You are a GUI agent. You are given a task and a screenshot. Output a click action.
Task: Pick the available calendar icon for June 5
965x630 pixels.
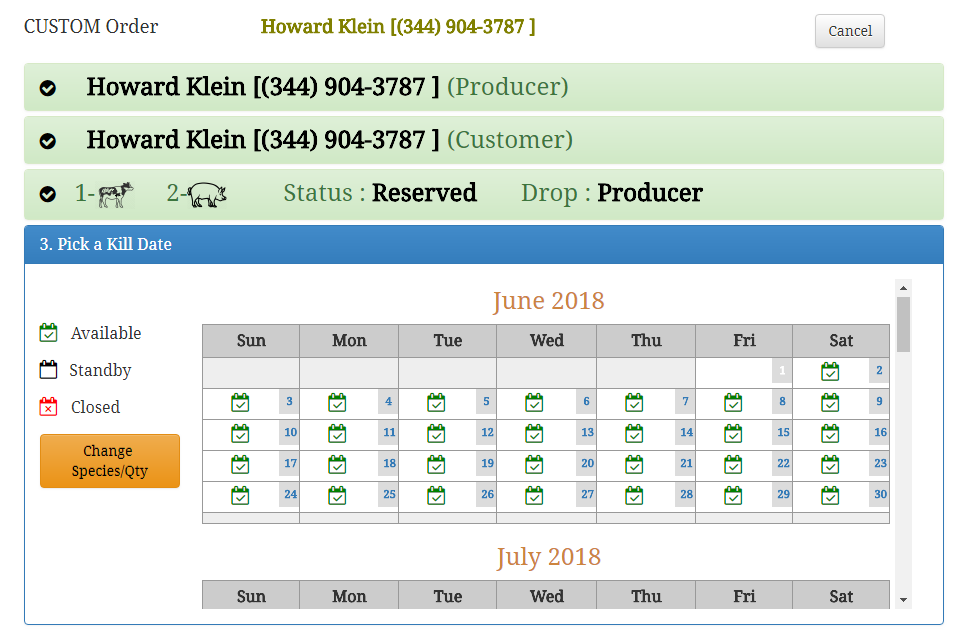click(x=436, y=403)
